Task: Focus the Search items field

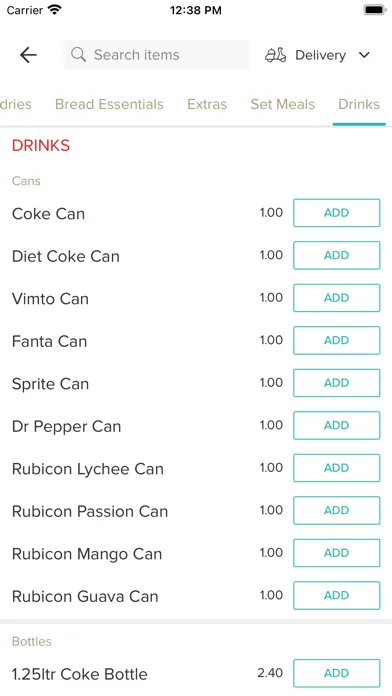Action: tap(156, 55)
